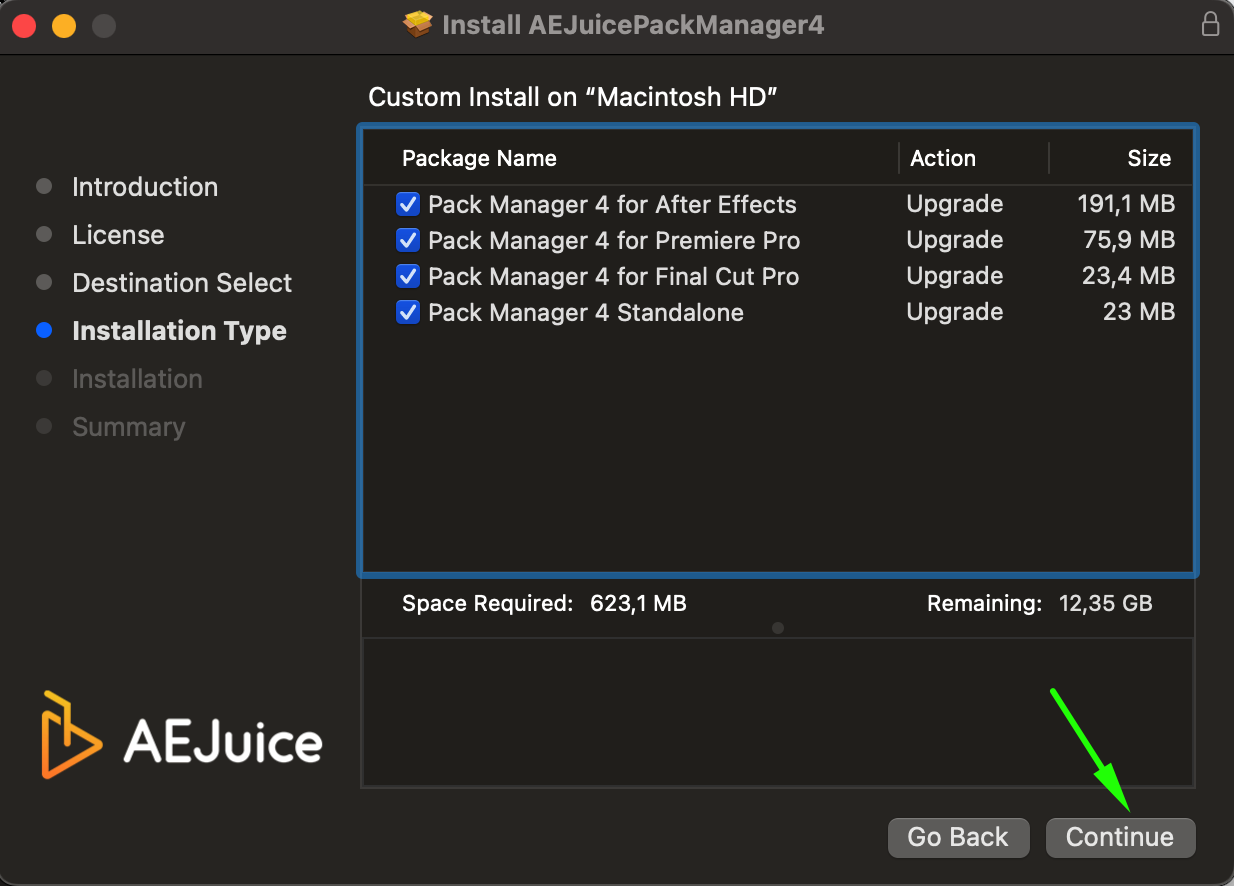Uncheck Pack Manager 4 for Premiere Pro
The width and height of the screenshot is (1234, 886).
click(408, 241)
